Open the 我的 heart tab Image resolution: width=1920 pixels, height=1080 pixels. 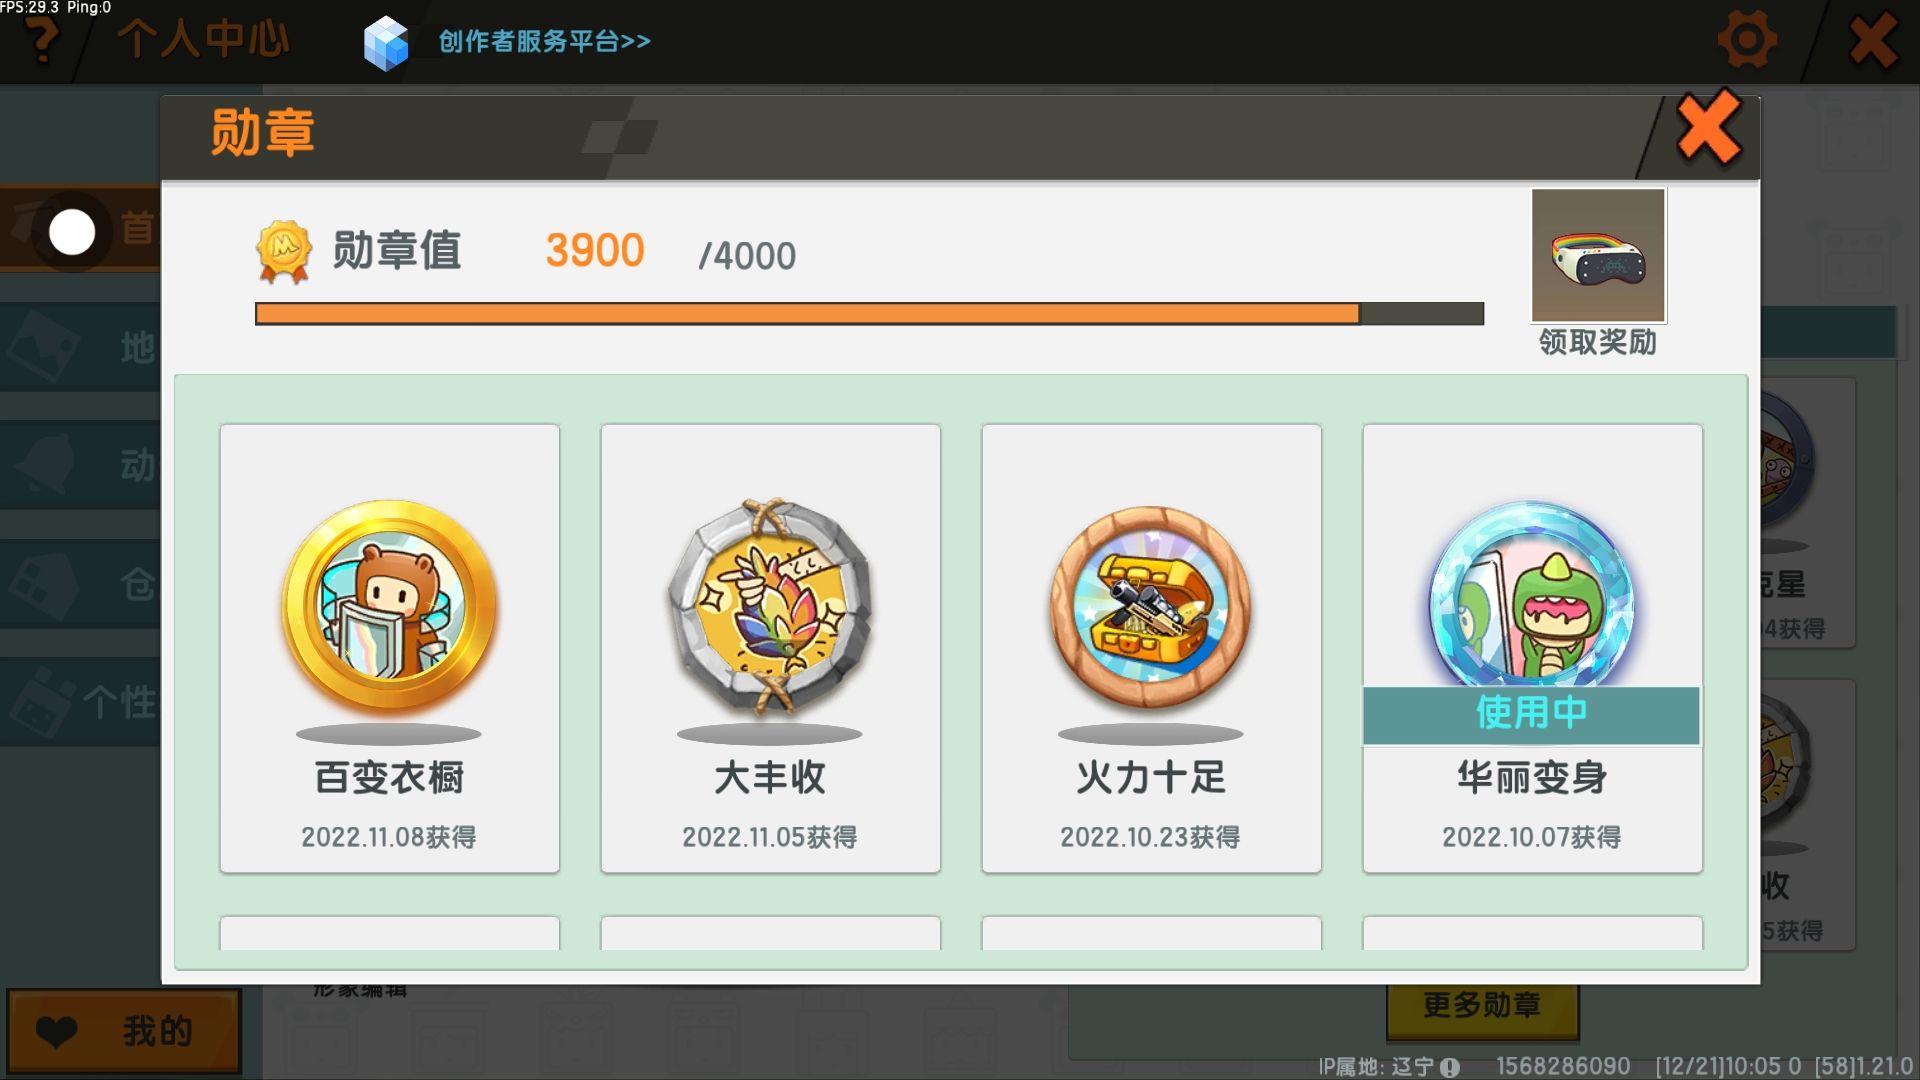pyautogui.click(x=124, y=1031)
